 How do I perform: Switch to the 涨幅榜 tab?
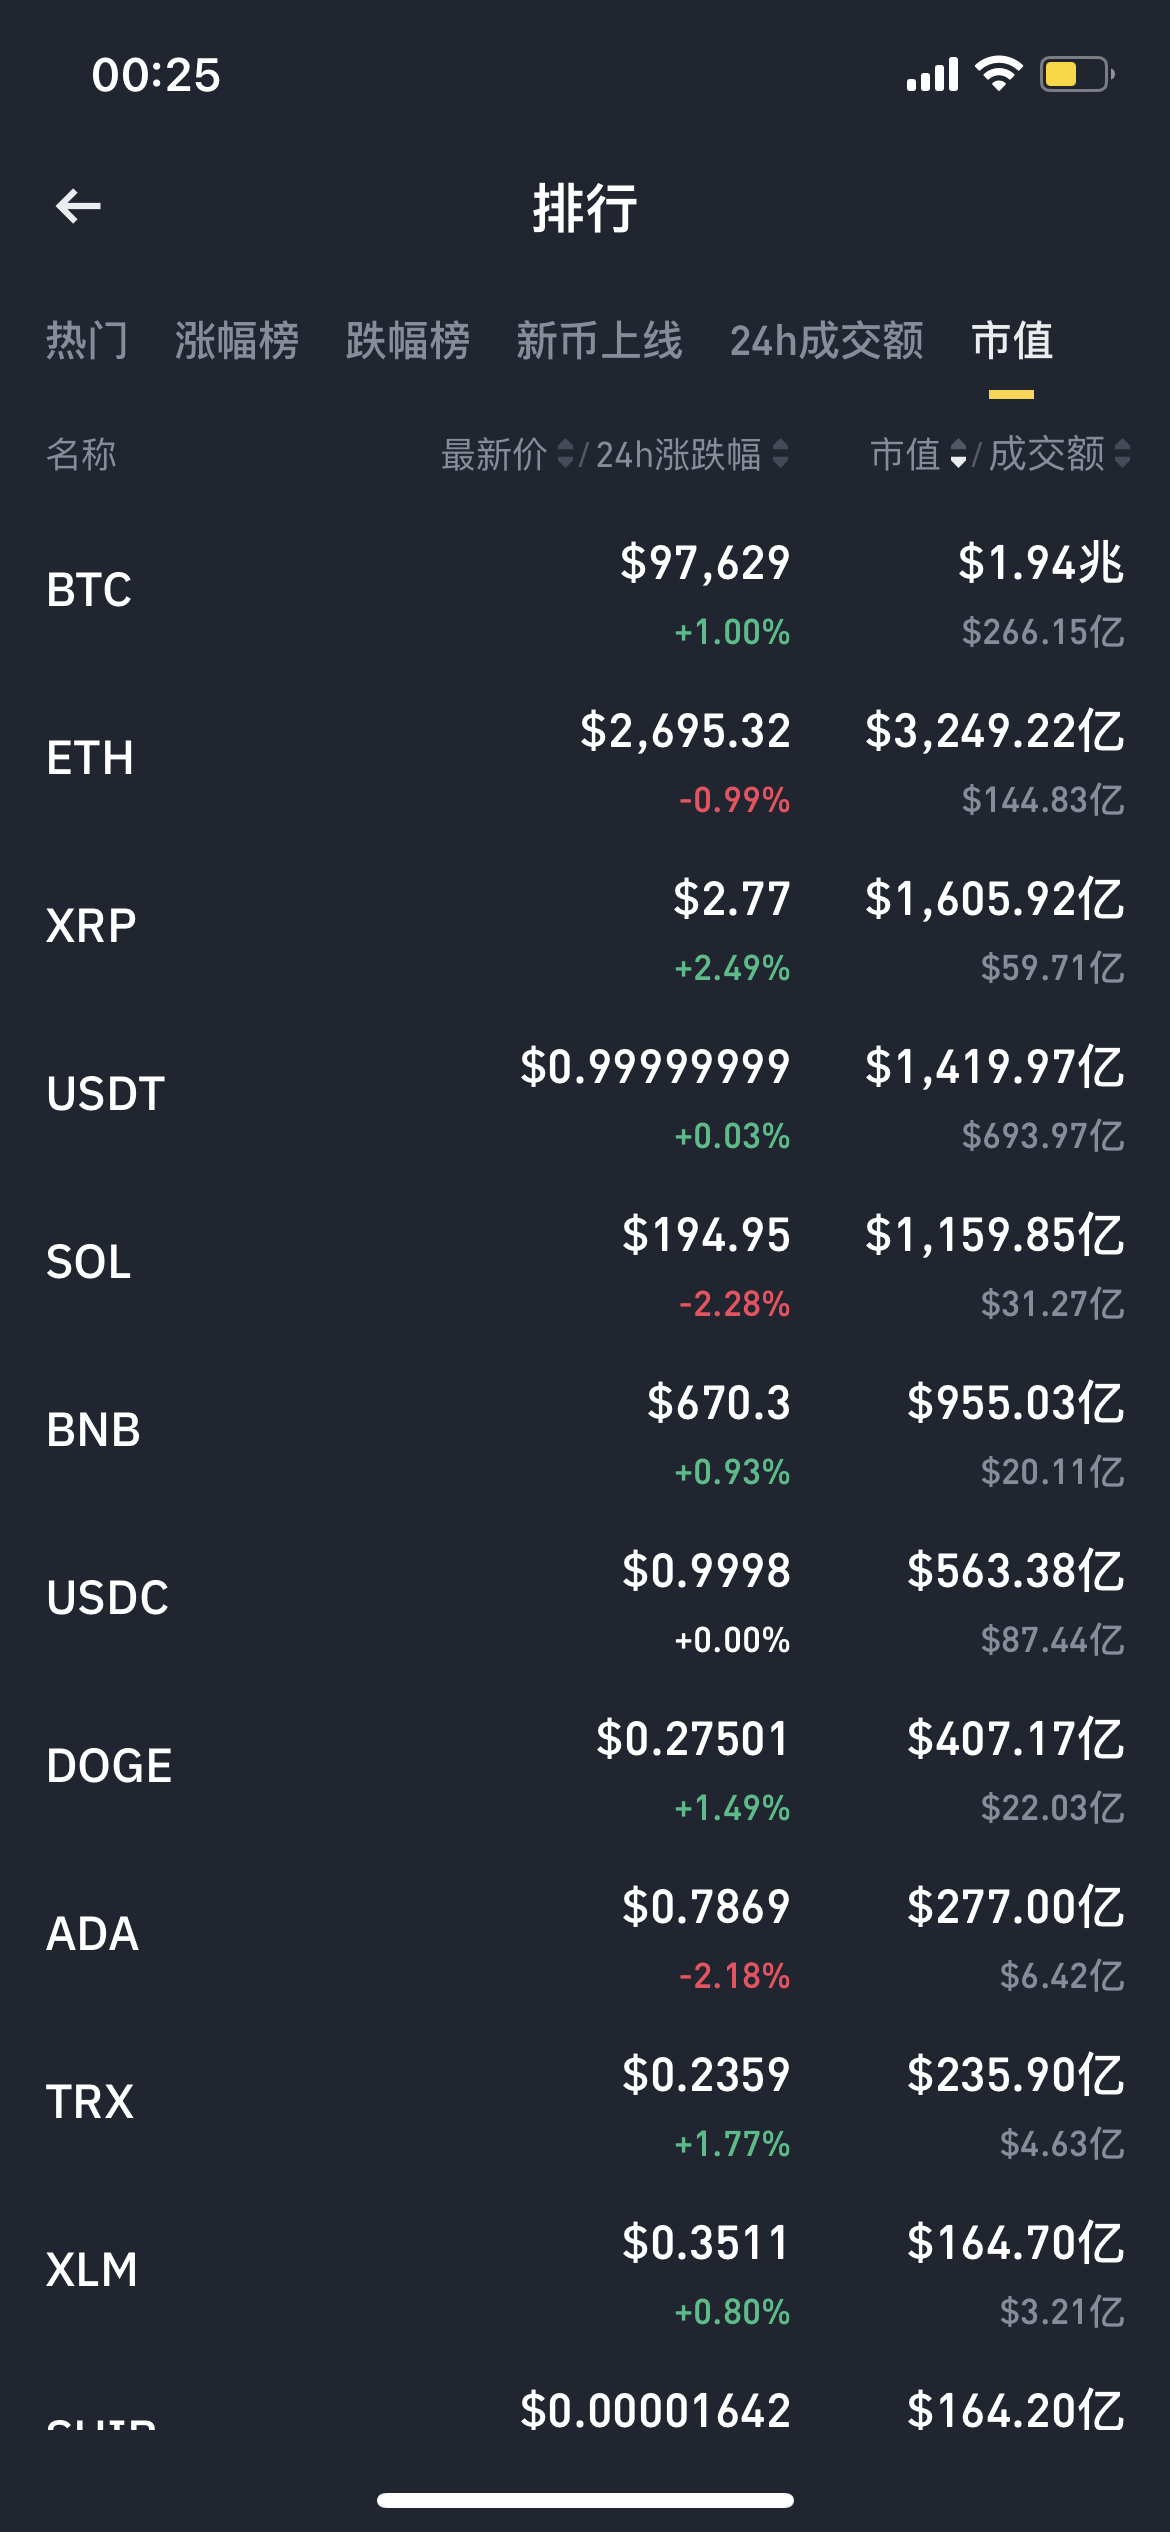coord(237,341)
